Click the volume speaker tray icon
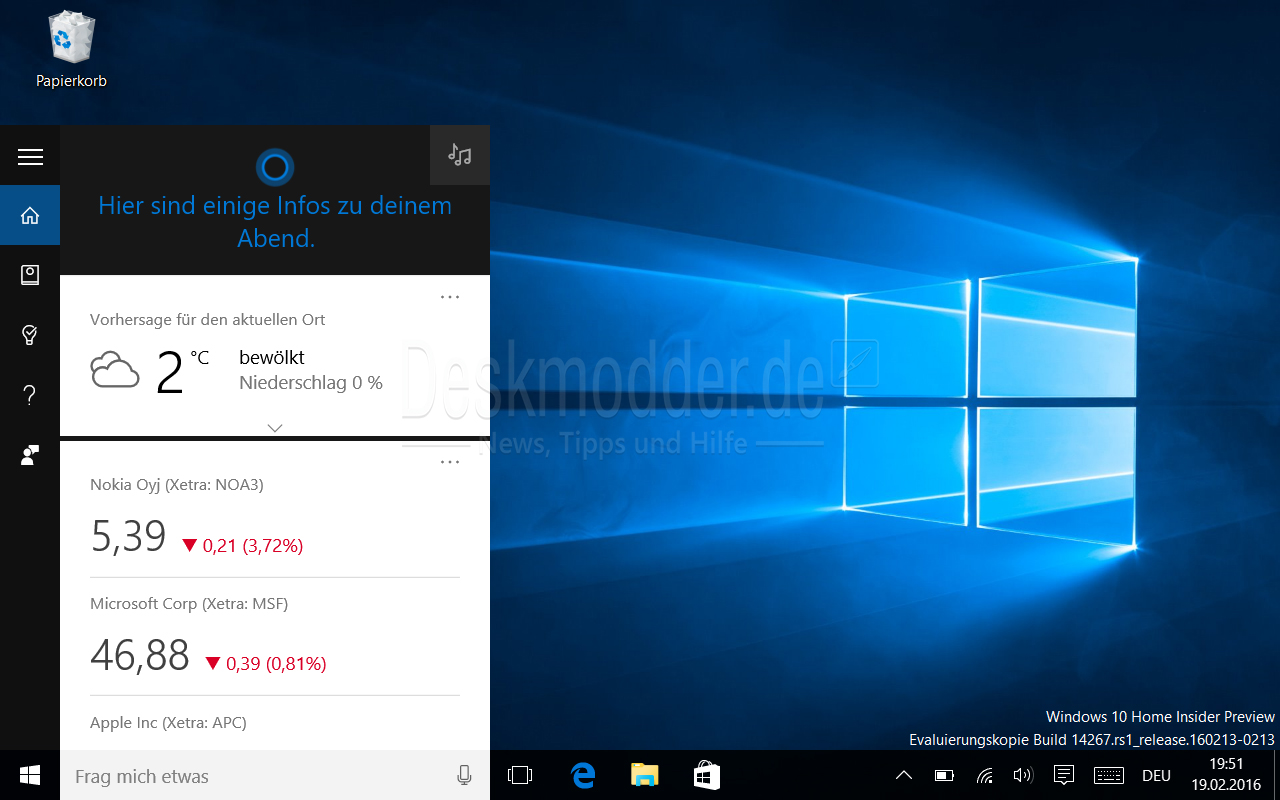 click(x=1023, y=775)
